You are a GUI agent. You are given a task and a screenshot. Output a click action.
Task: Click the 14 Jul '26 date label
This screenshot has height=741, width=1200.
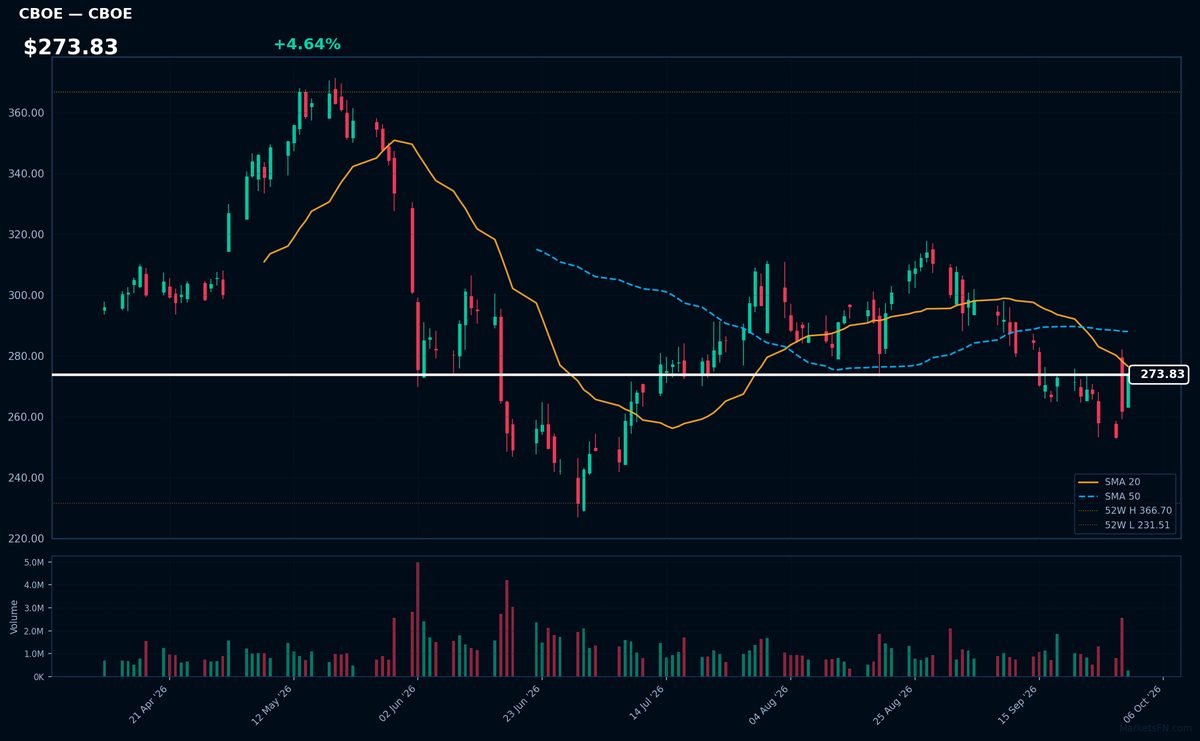pyautogui.click(x=646, y=705)
